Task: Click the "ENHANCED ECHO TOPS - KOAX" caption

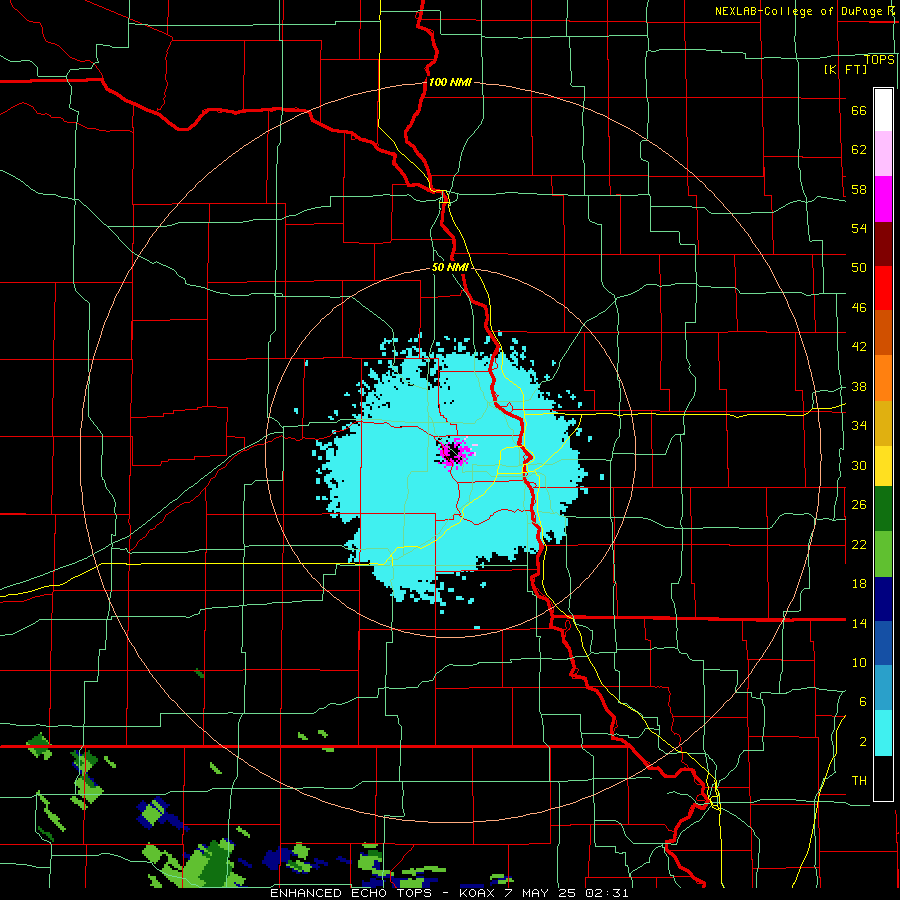Action: click(380, 893)
